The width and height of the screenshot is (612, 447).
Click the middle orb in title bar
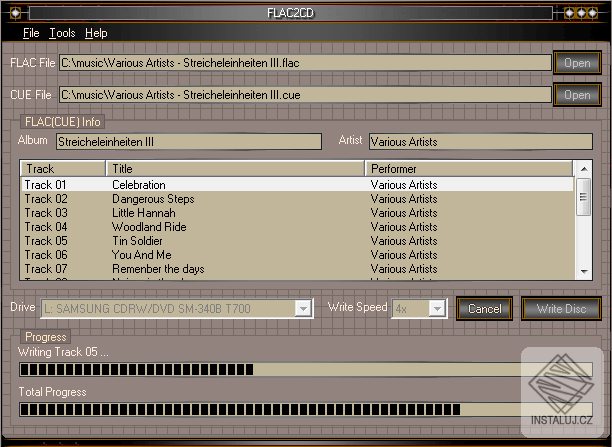click(581, 13)
